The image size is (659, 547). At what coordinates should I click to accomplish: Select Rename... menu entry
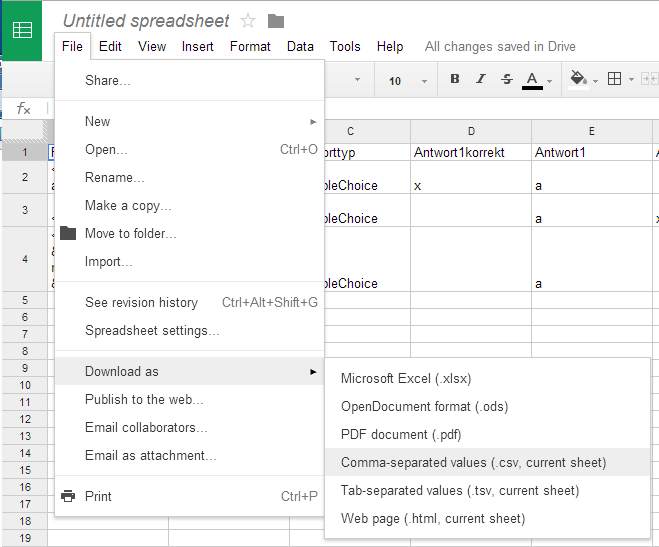190,177
